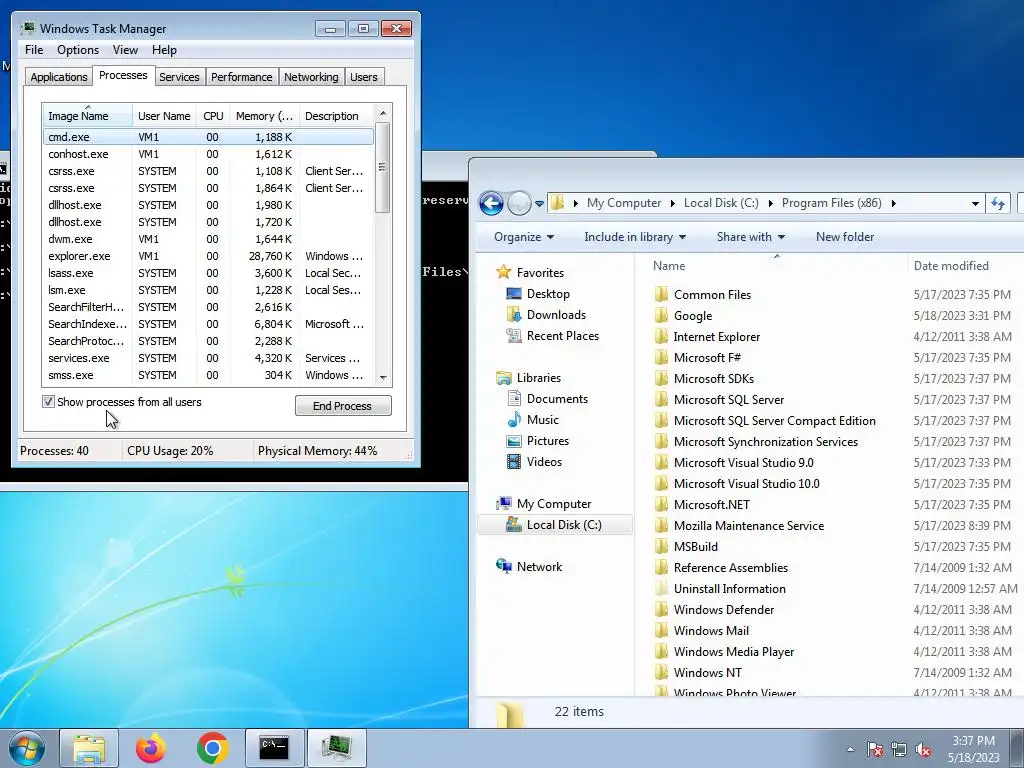Screen dimensions: 1024x768
Task: Sort processes by Image Name column
Action: click(88, 116)
